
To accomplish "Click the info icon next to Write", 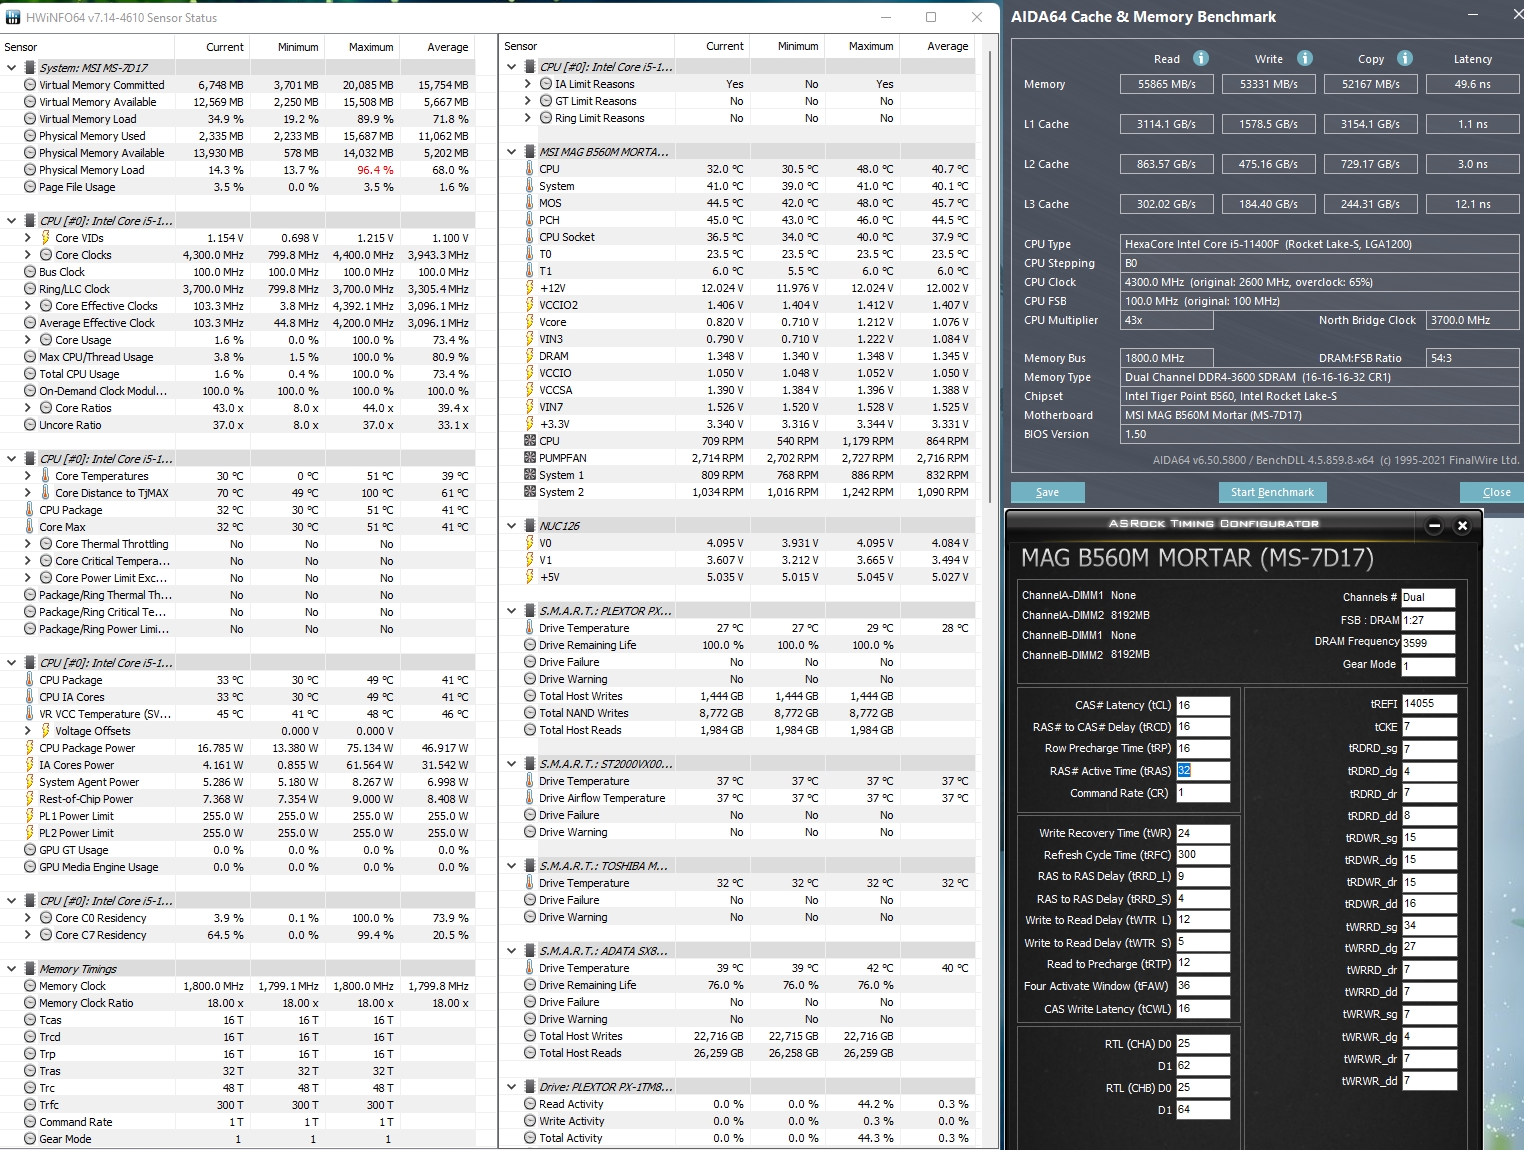I will (1305, 58).
